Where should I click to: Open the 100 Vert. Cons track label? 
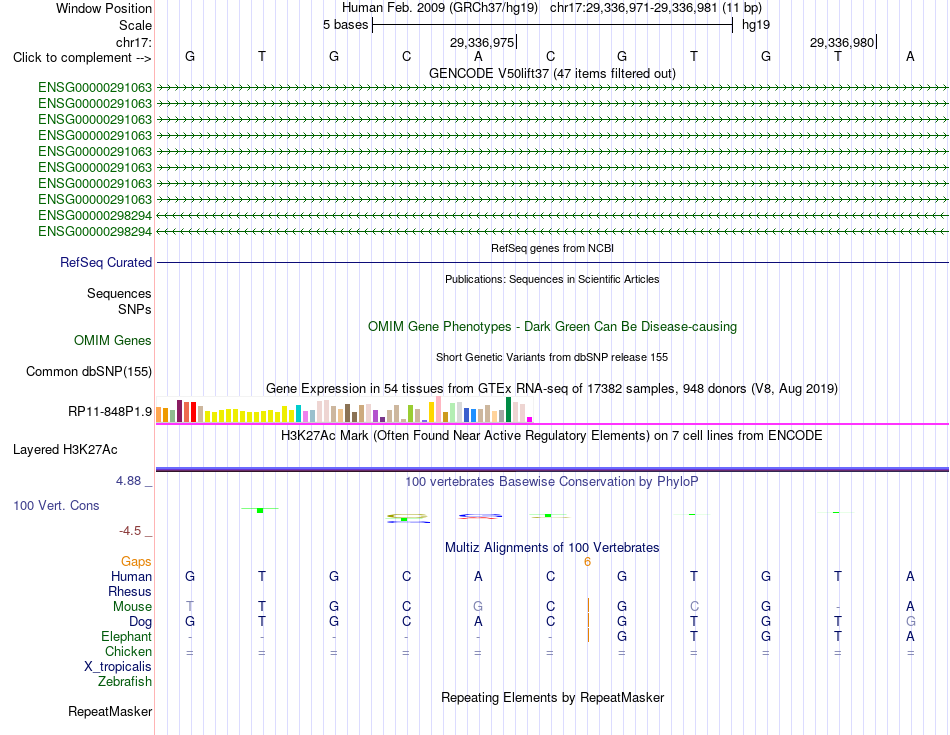click(x=56, y=505)
